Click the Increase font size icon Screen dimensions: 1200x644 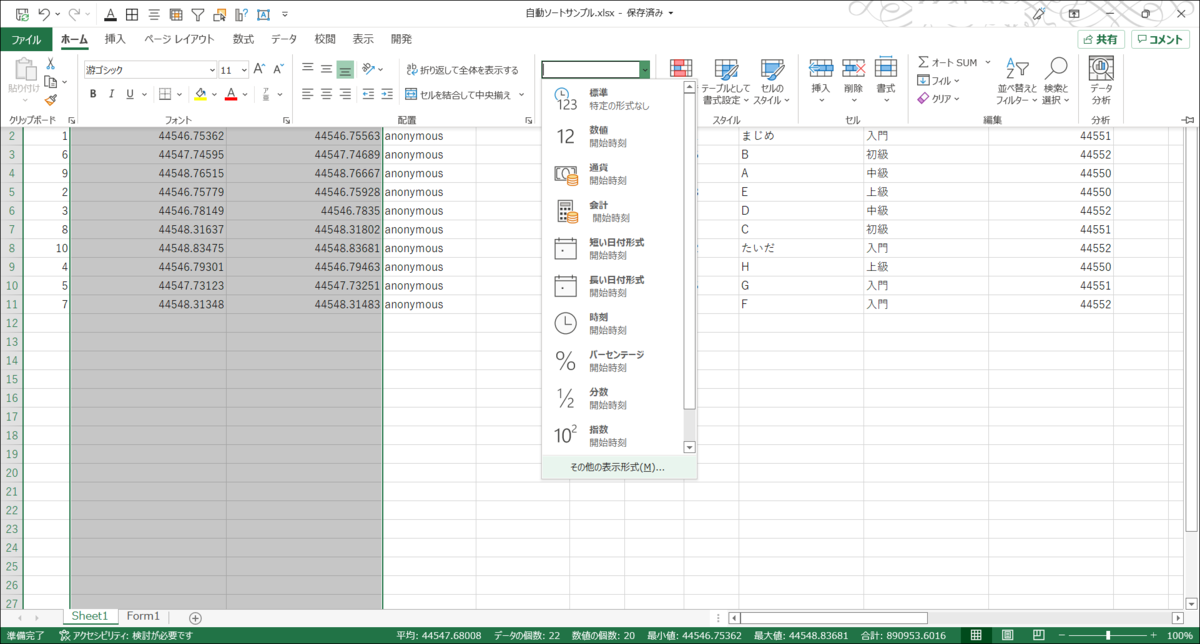point(259,70)
